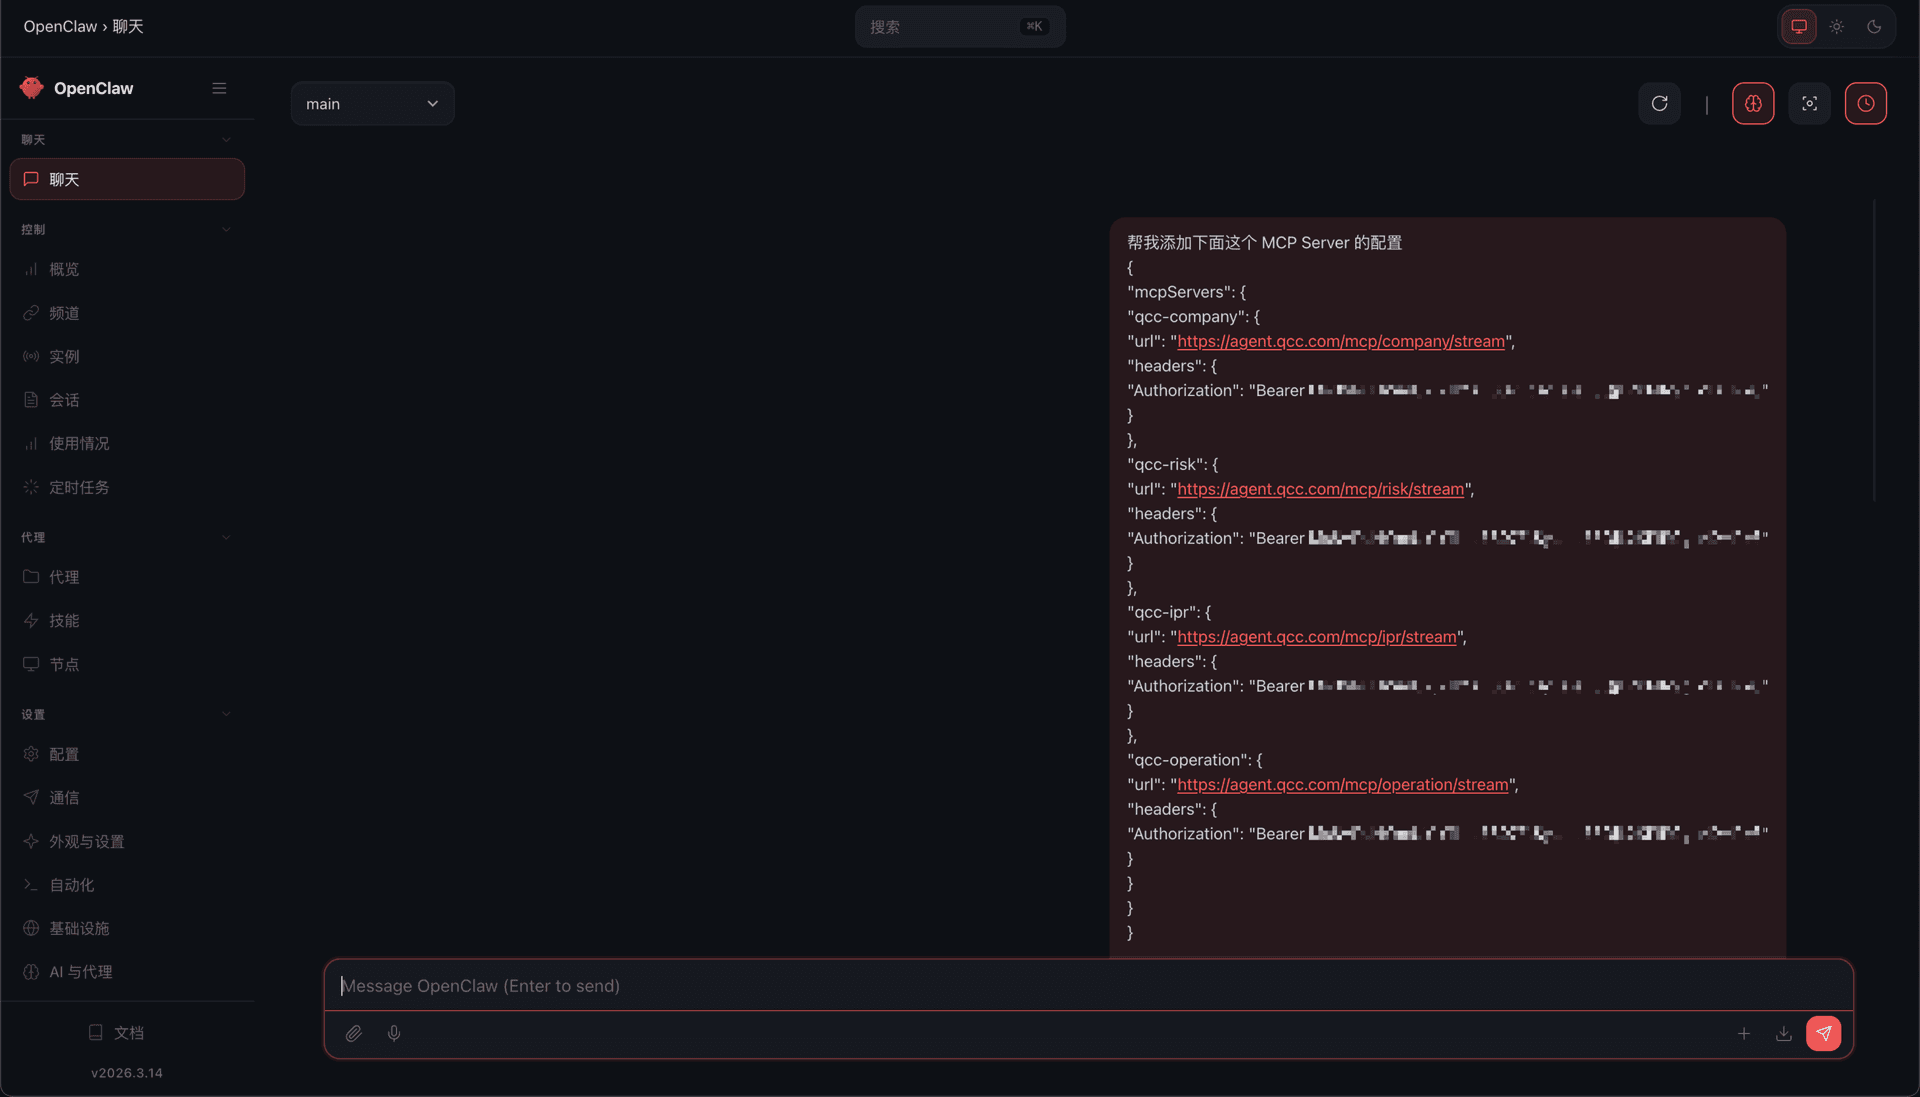Viewport: 1920px width, 1097px height.
Task: Click the download export icon in composer
Action: (1783, 1034)
